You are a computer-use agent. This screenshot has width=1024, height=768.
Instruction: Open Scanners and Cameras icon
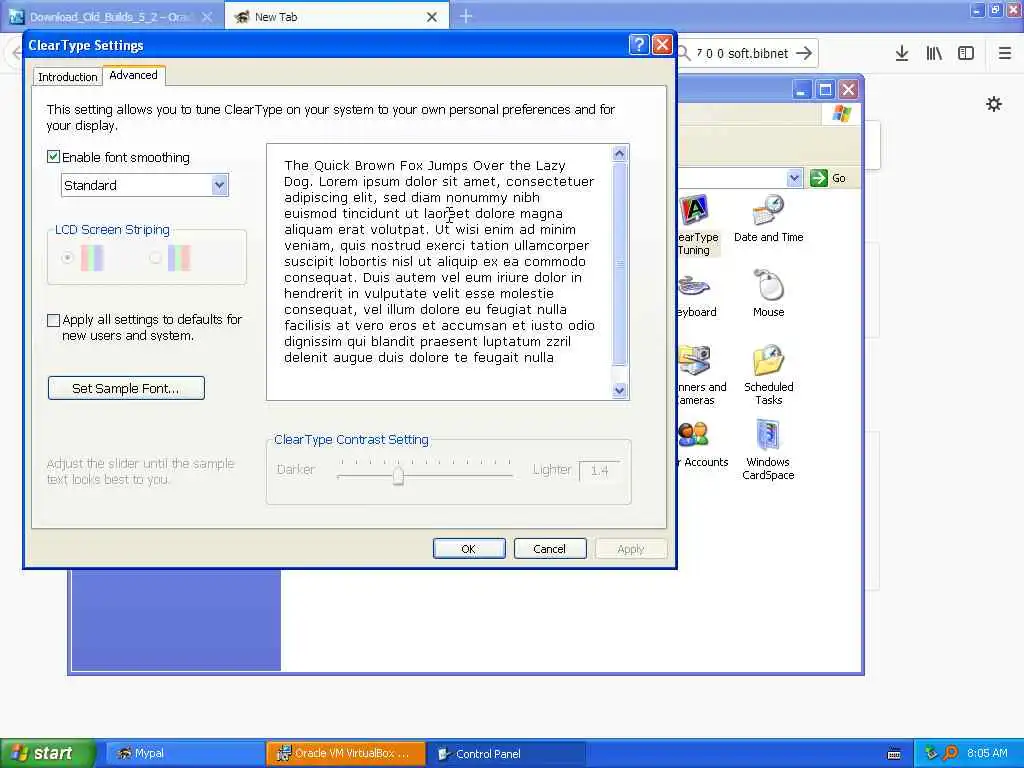click(700, 375)
